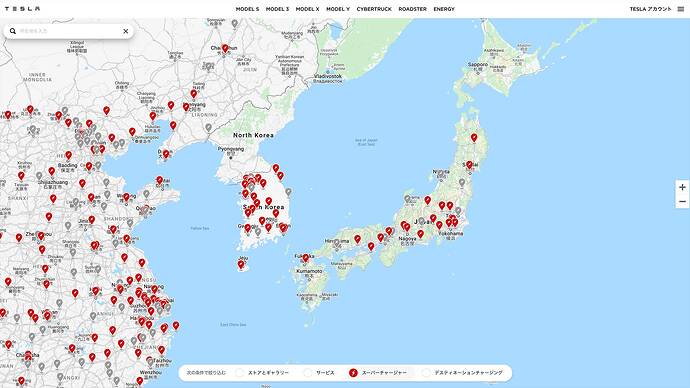This screenshot has height=388, width=690.
Task: Select the red pin at Tieling
Action: tap(194, 94)
